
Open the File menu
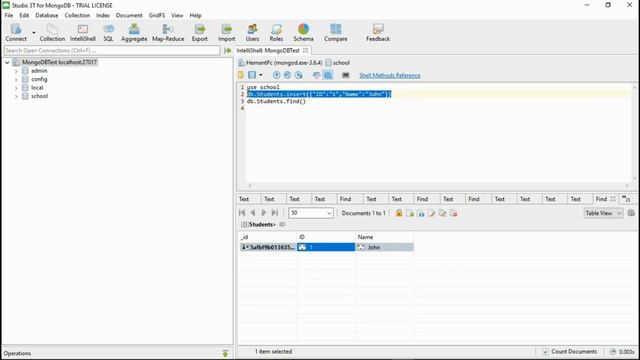click(9, 15)
